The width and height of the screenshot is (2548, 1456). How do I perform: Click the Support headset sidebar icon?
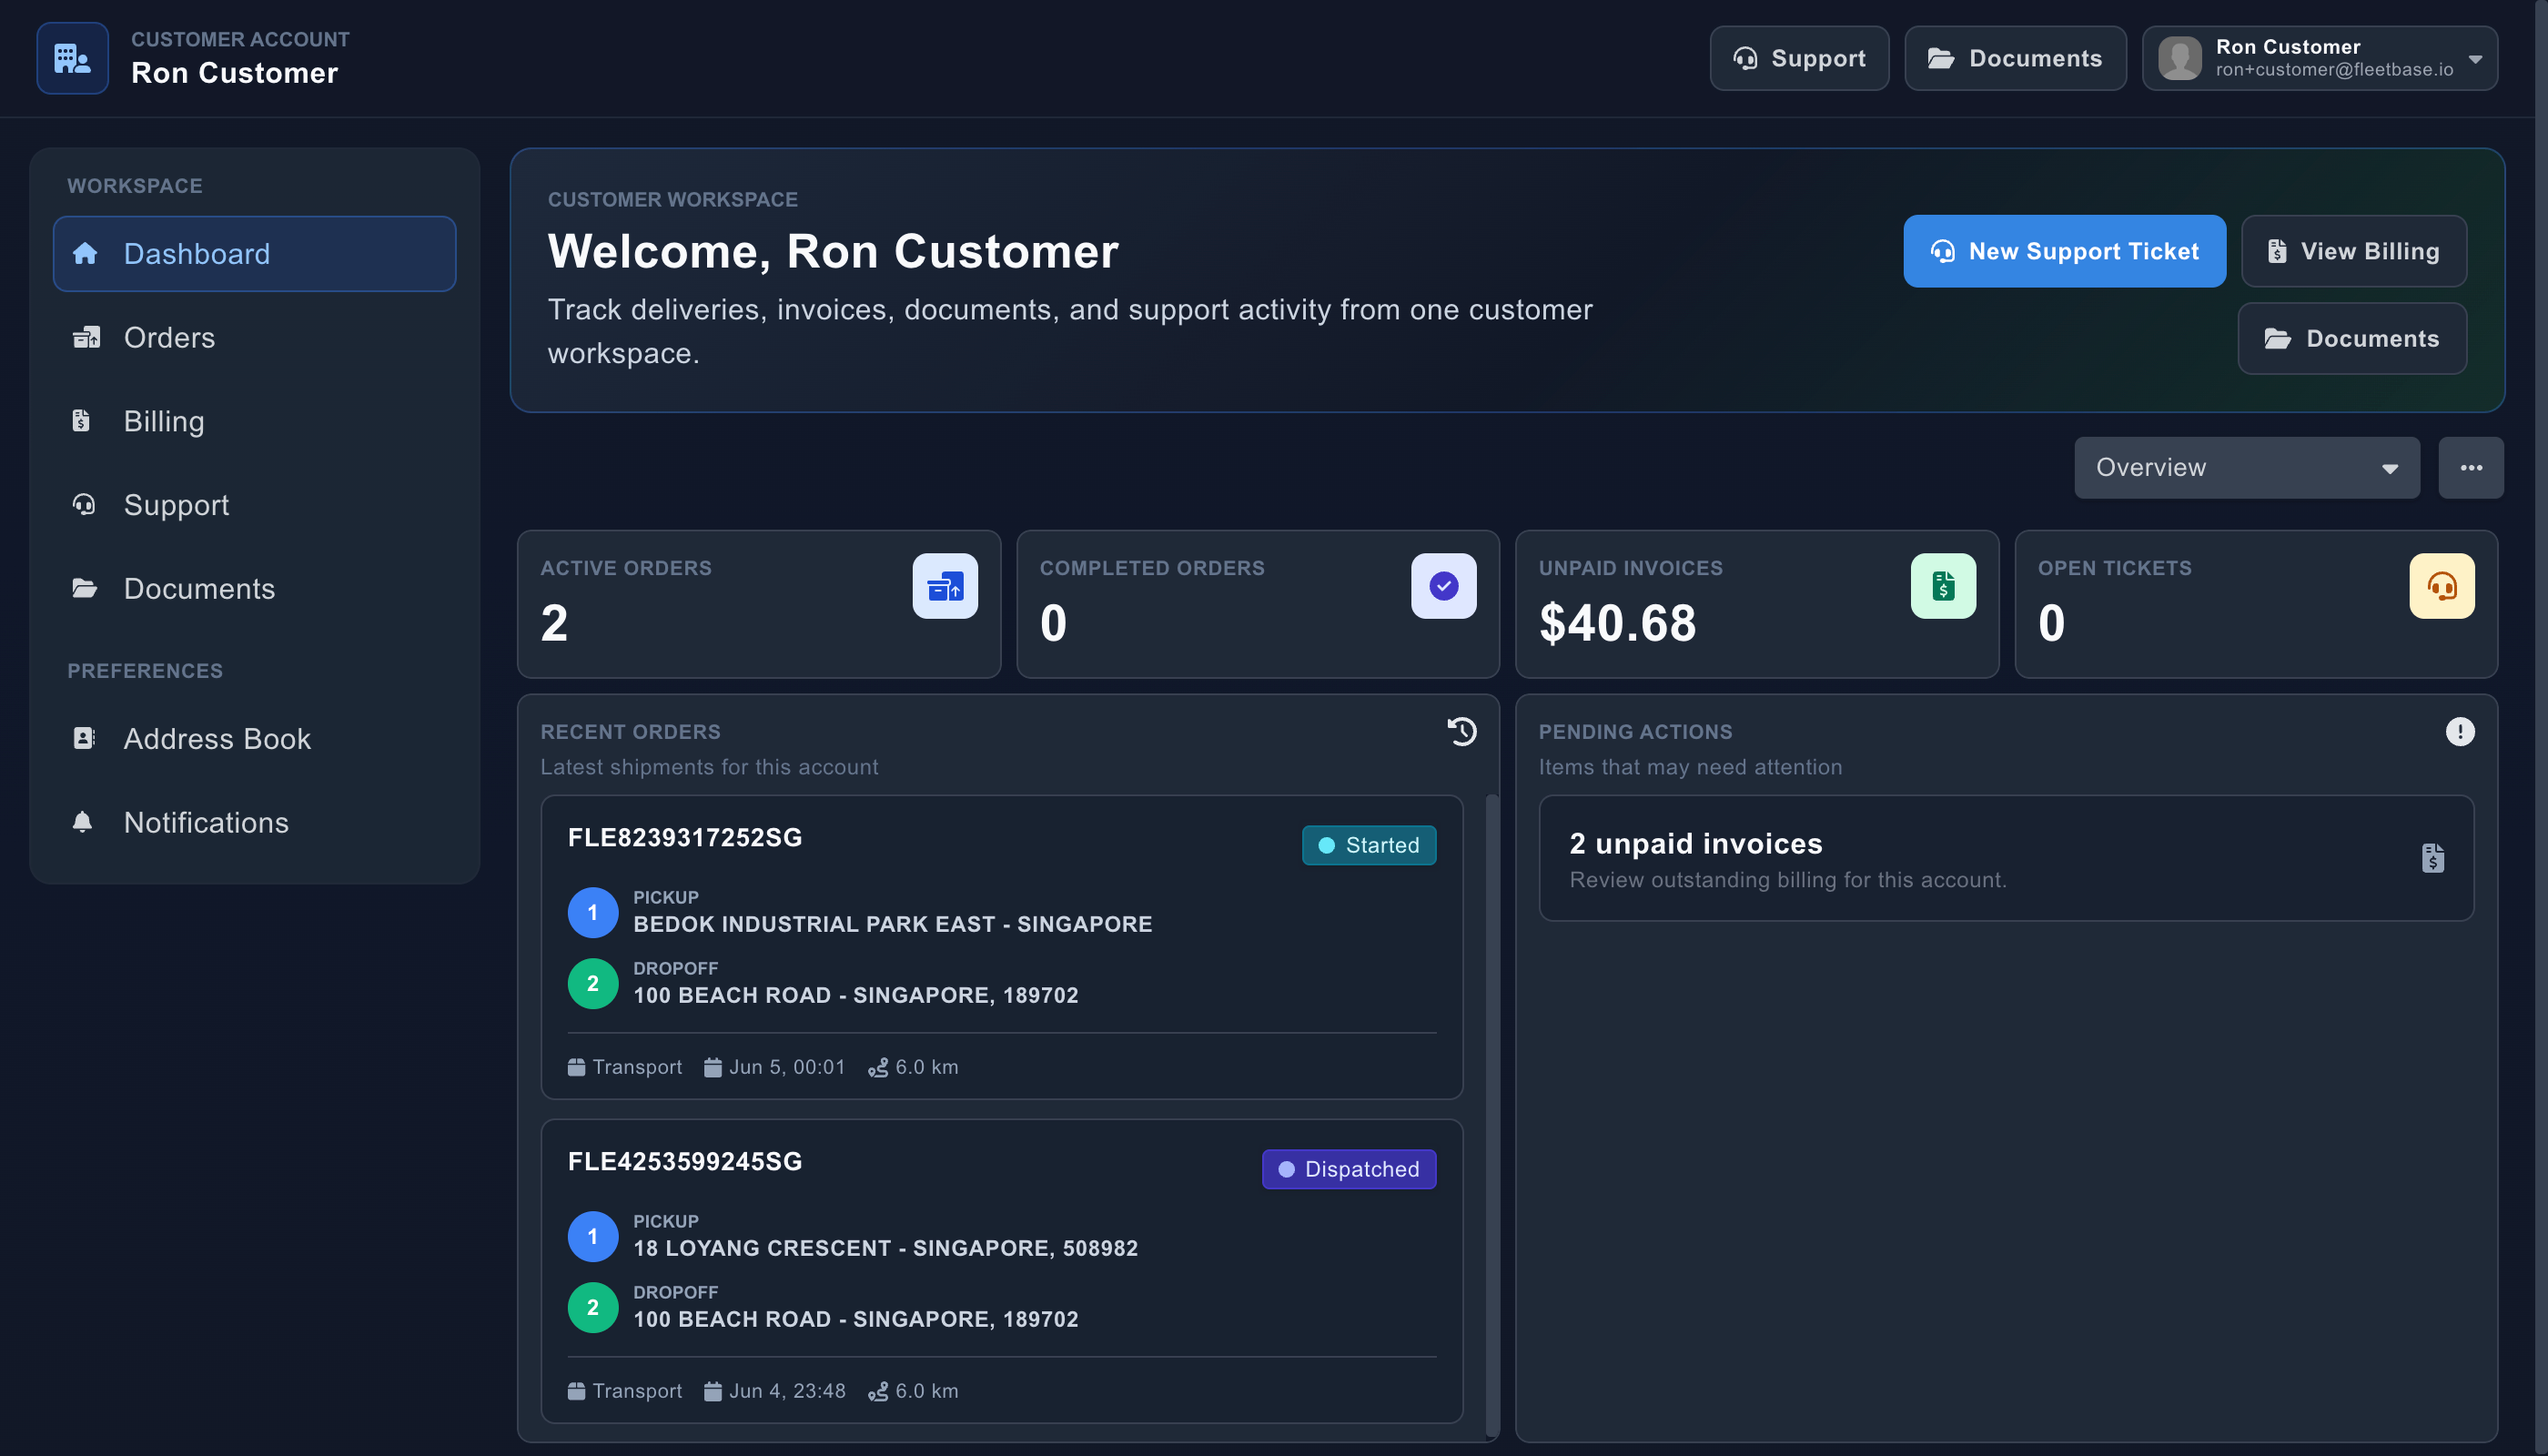pos(84,505)
